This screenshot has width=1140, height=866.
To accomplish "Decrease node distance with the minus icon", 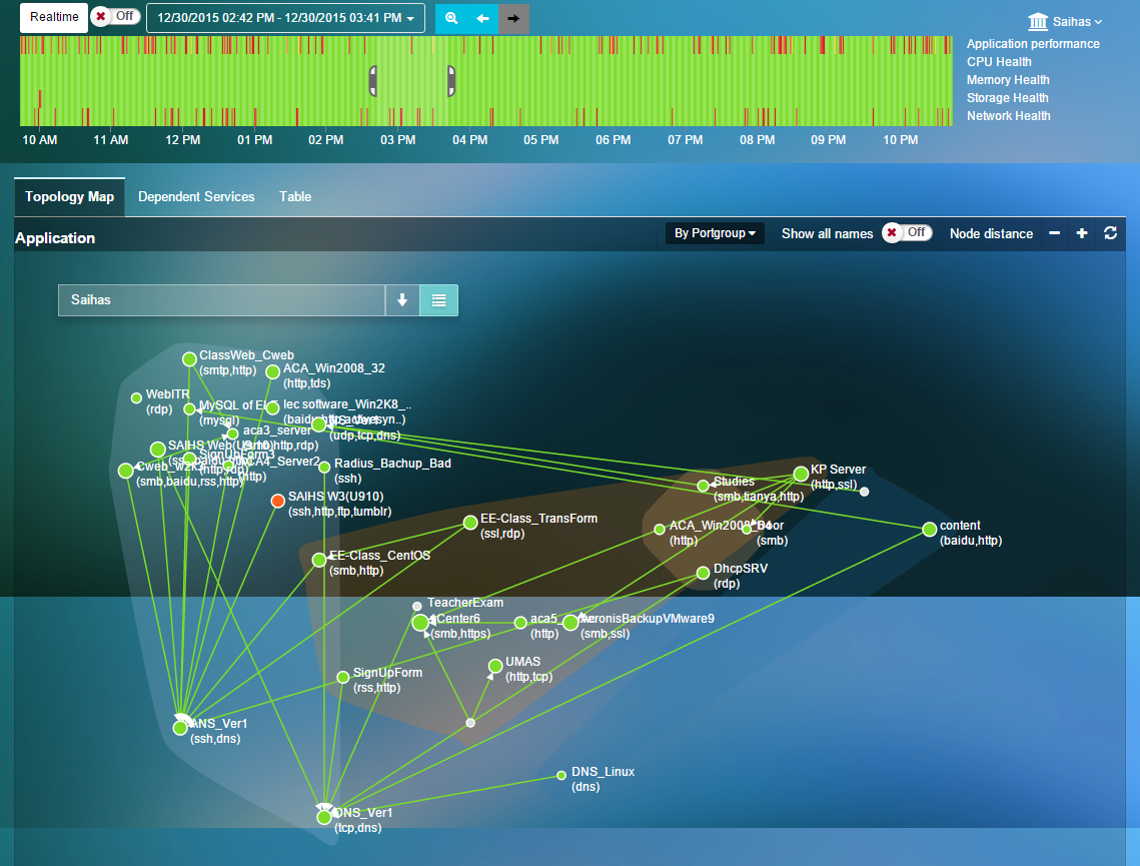I will 1054,233.
